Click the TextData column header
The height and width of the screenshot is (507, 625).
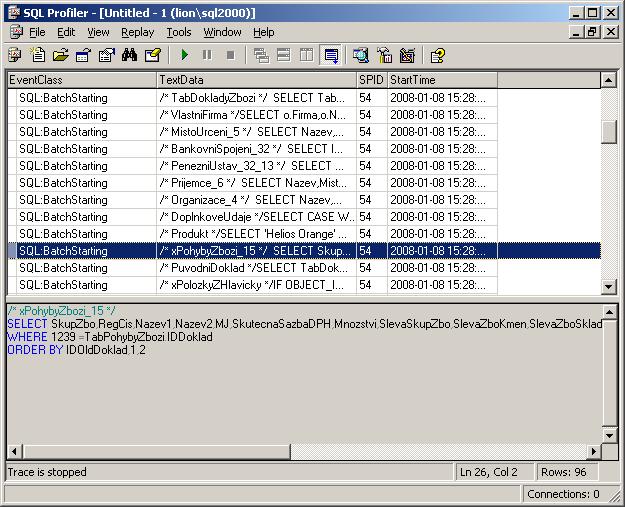pos(255,79)
